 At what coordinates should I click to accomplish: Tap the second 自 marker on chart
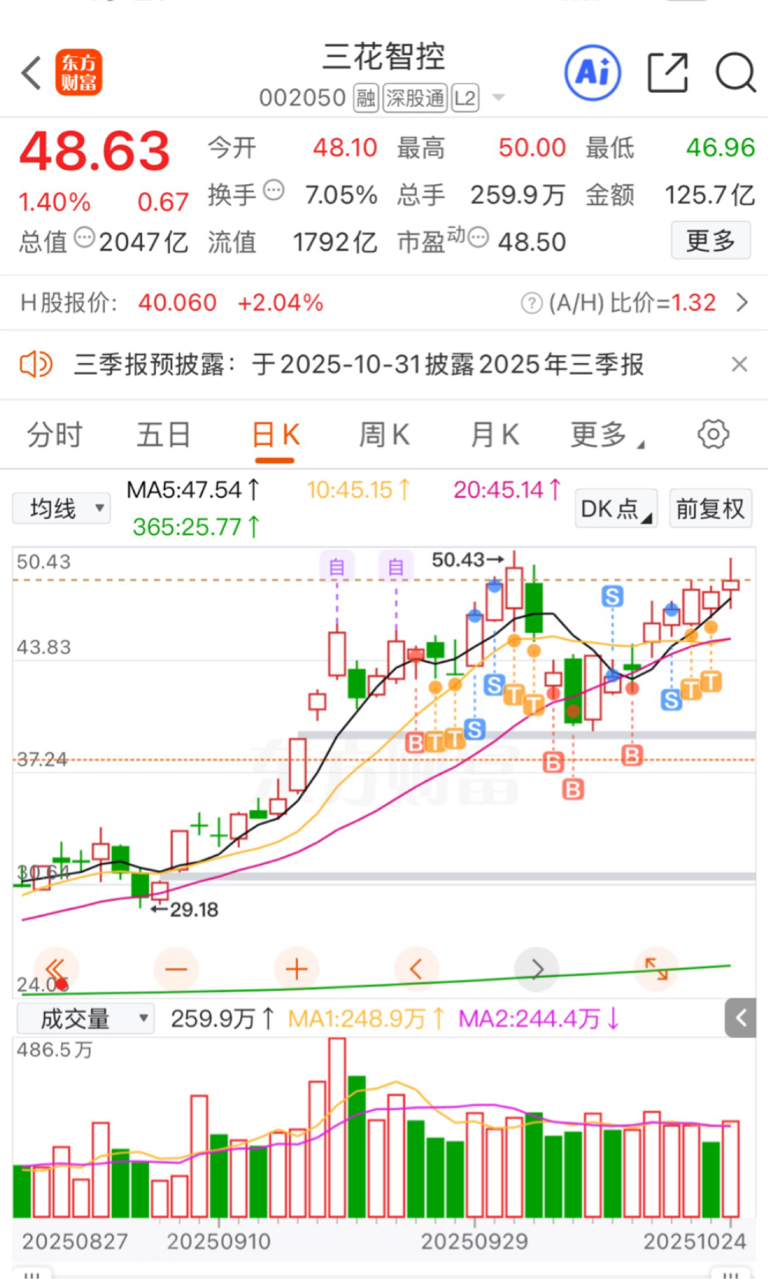pyautogui.click(x=396, y=567)
